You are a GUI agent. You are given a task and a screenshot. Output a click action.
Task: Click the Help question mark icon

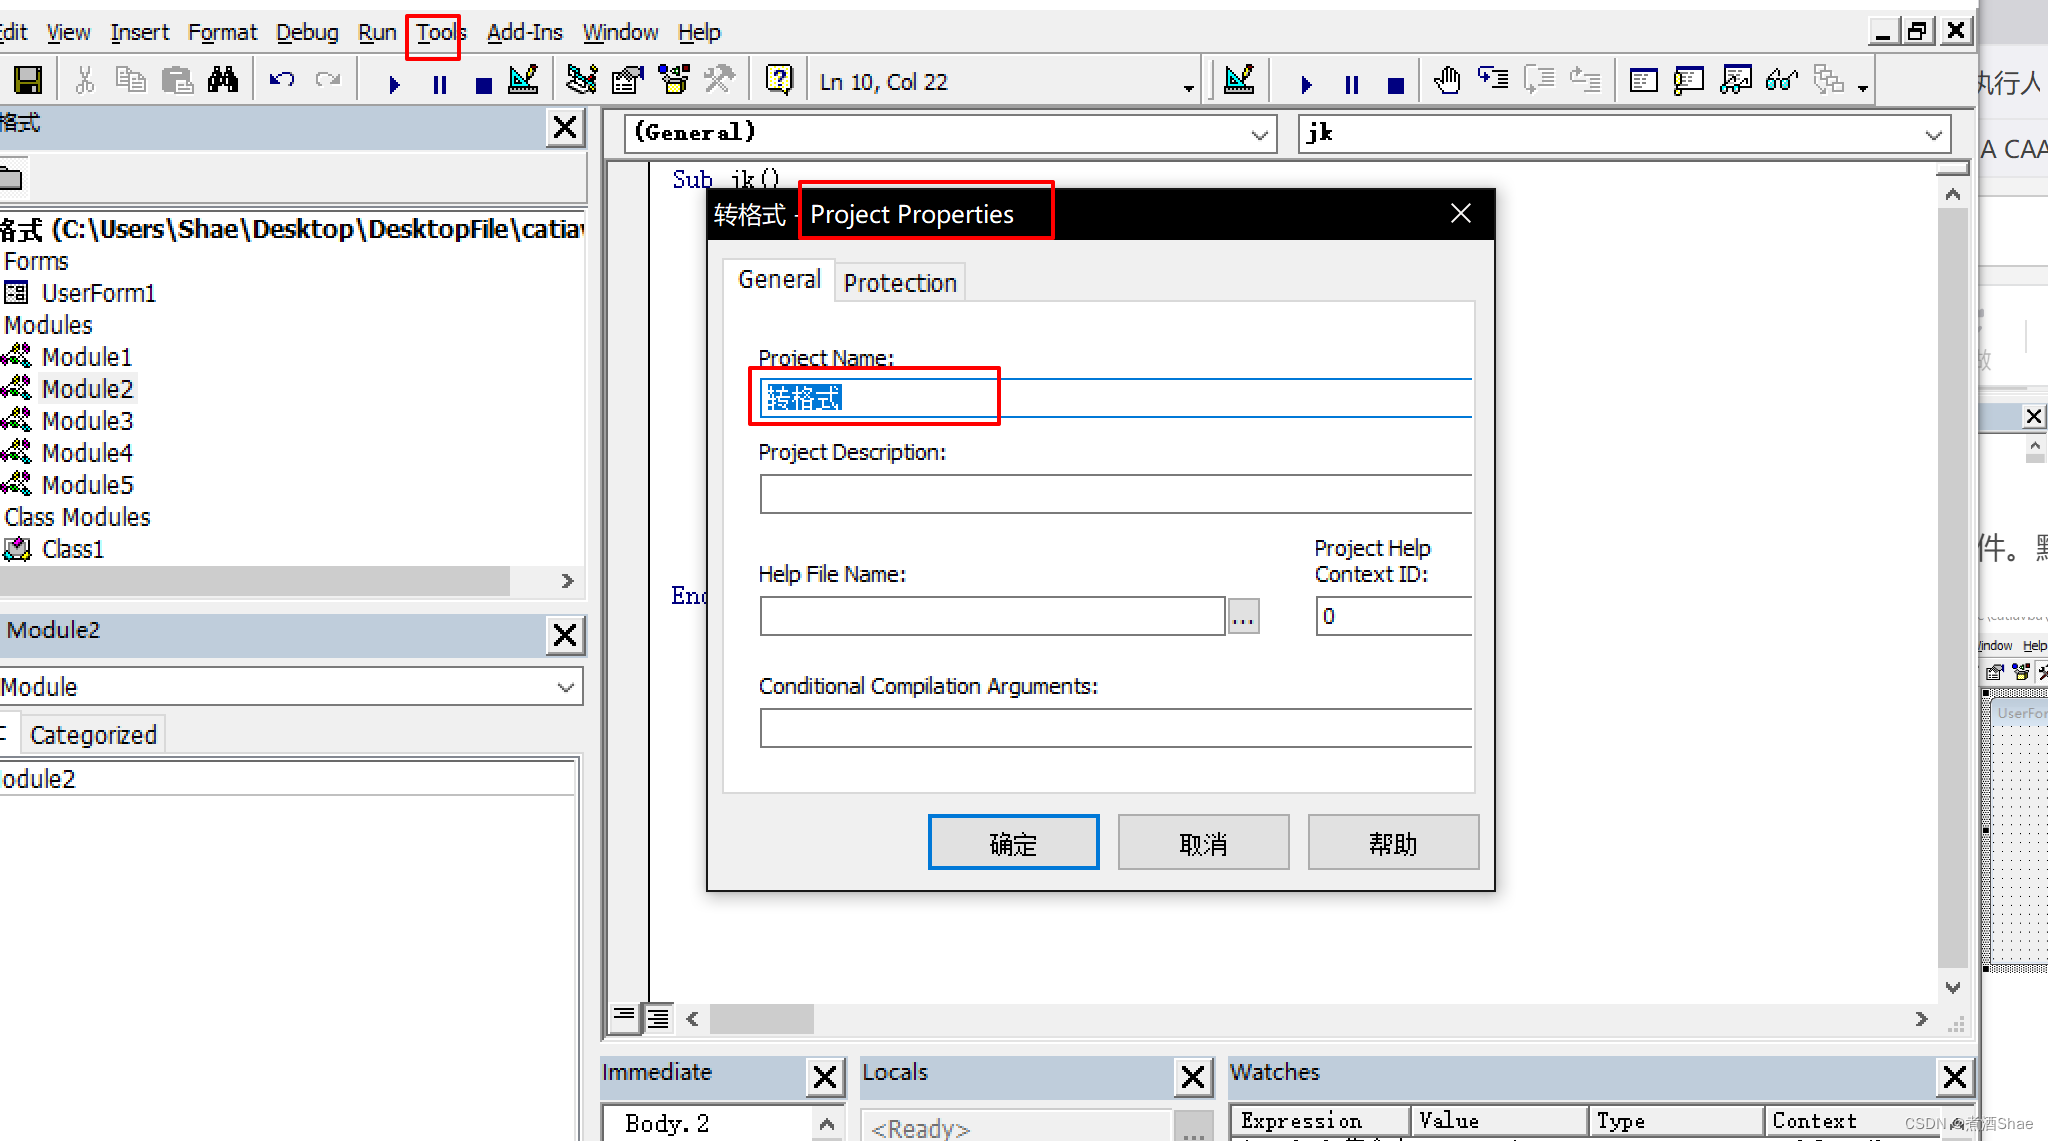tap(779, 79)
